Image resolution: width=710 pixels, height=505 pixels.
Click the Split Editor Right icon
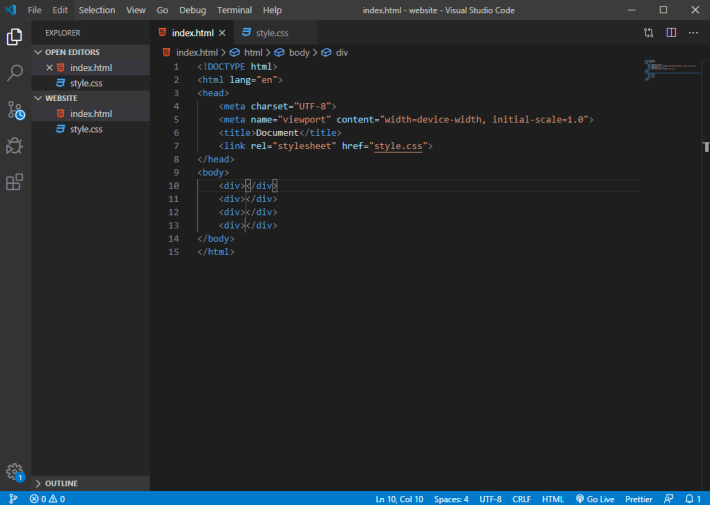point(671,33)
